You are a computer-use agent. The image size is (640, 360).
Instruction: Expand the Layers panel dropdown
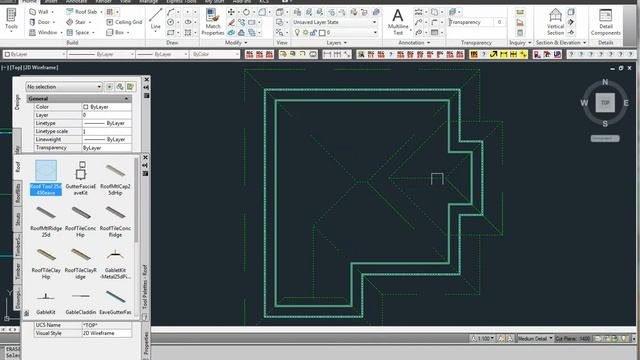pyautogui.click(x=336, y=42)
